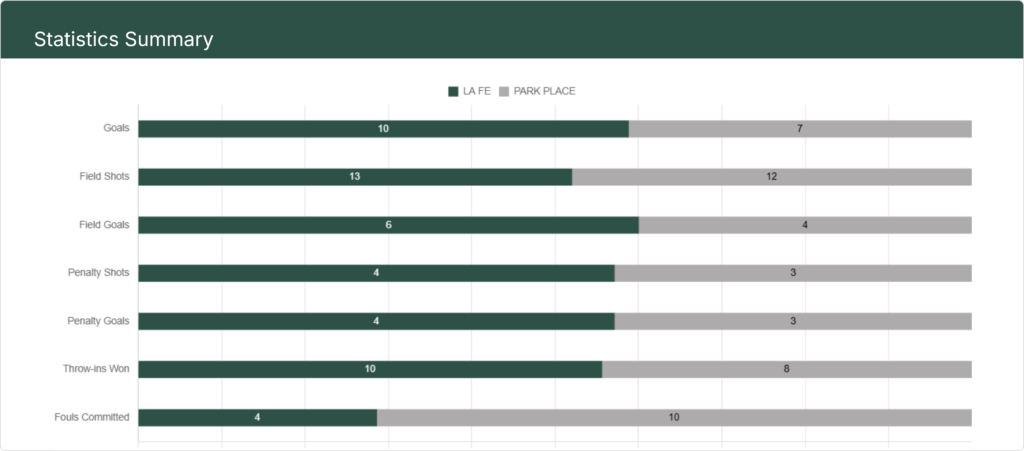The image size is (1024, 451).
Task: Select LA FE's Goals bar showing 10
Action: tap(383, 129)
